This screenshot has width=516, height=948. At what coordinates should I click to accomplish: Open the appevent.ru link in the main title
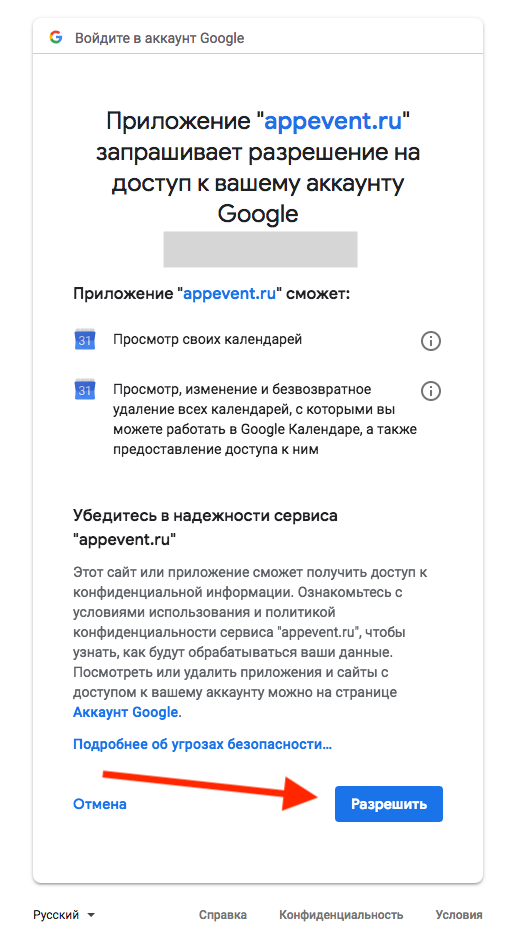(x=333, y=121)
